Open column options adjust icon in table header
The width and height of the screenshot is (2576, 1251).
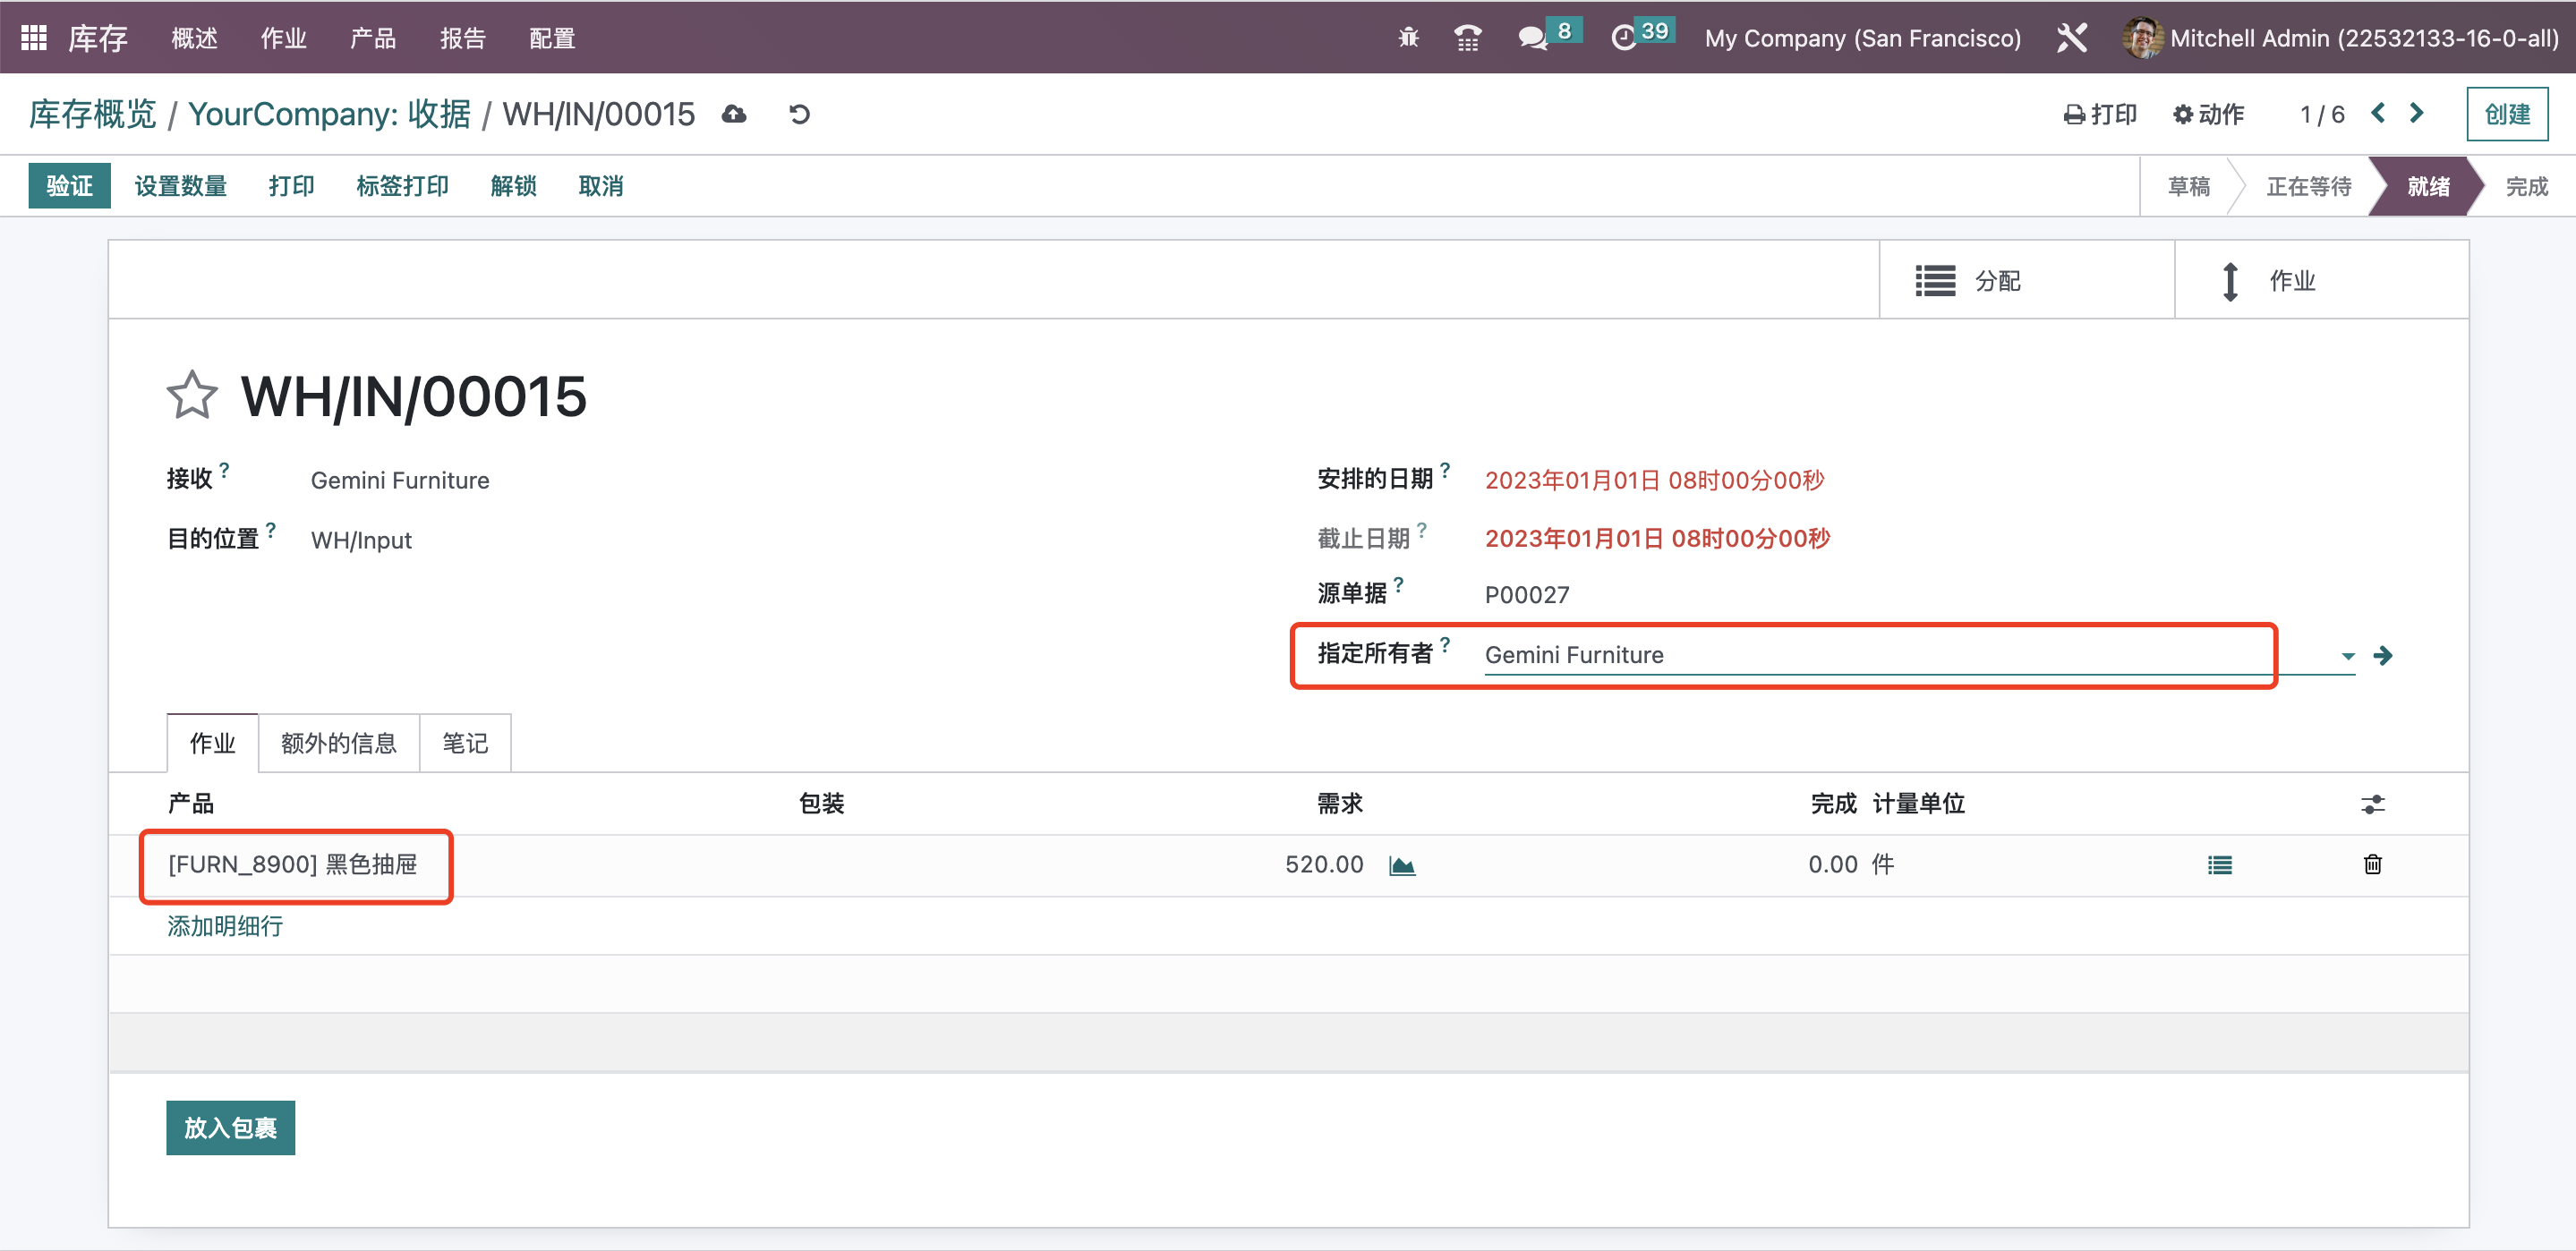point(2373,804)
